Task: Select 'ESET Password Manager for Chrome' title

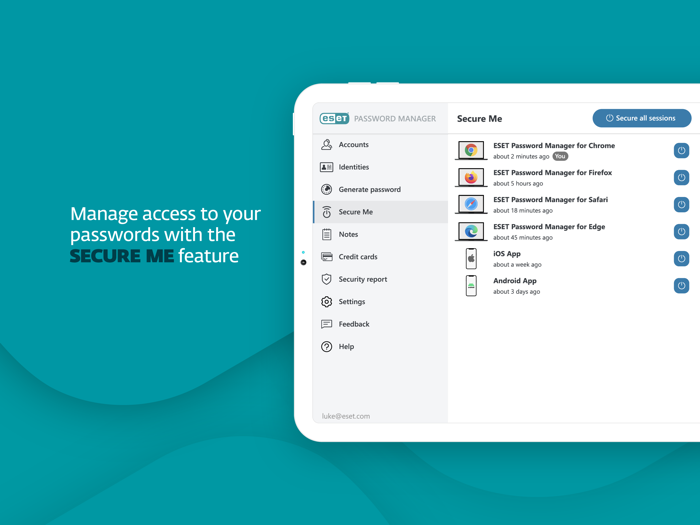Action: pos(554,146)
